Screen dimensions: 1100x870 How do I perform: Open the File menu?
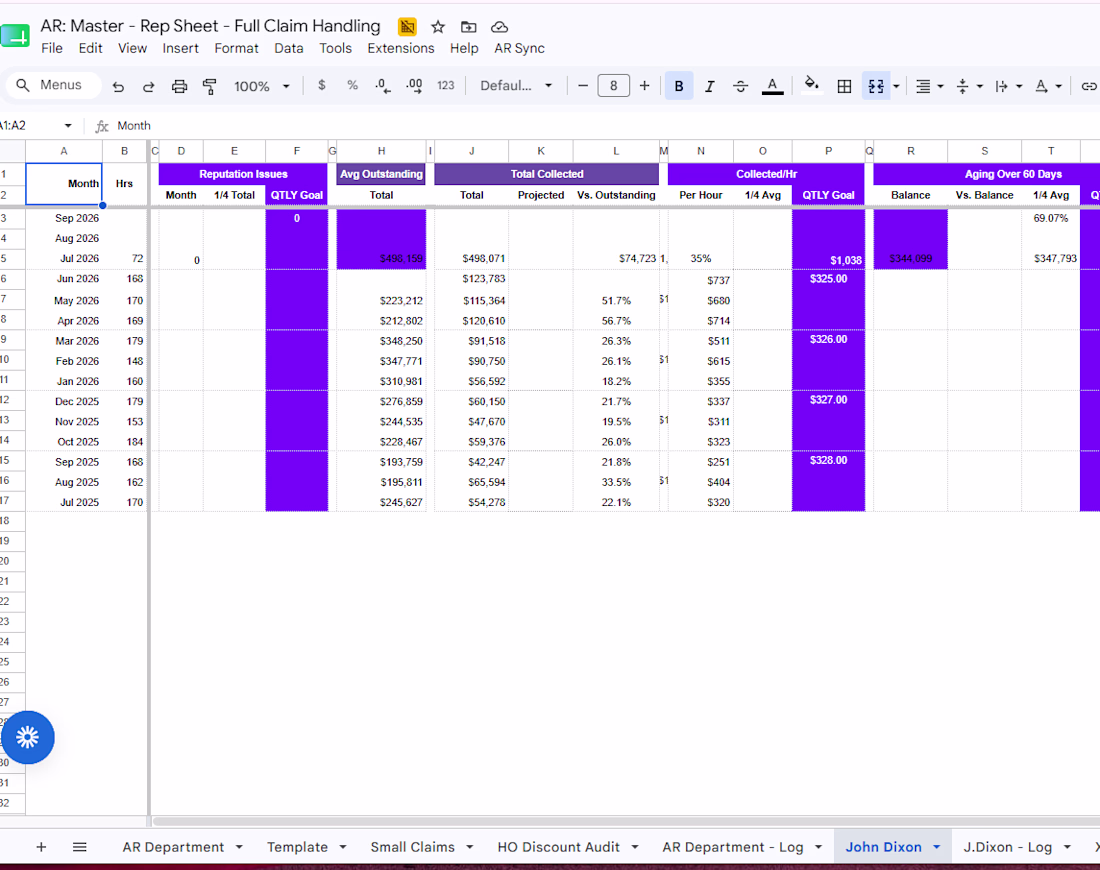point(52,48)
